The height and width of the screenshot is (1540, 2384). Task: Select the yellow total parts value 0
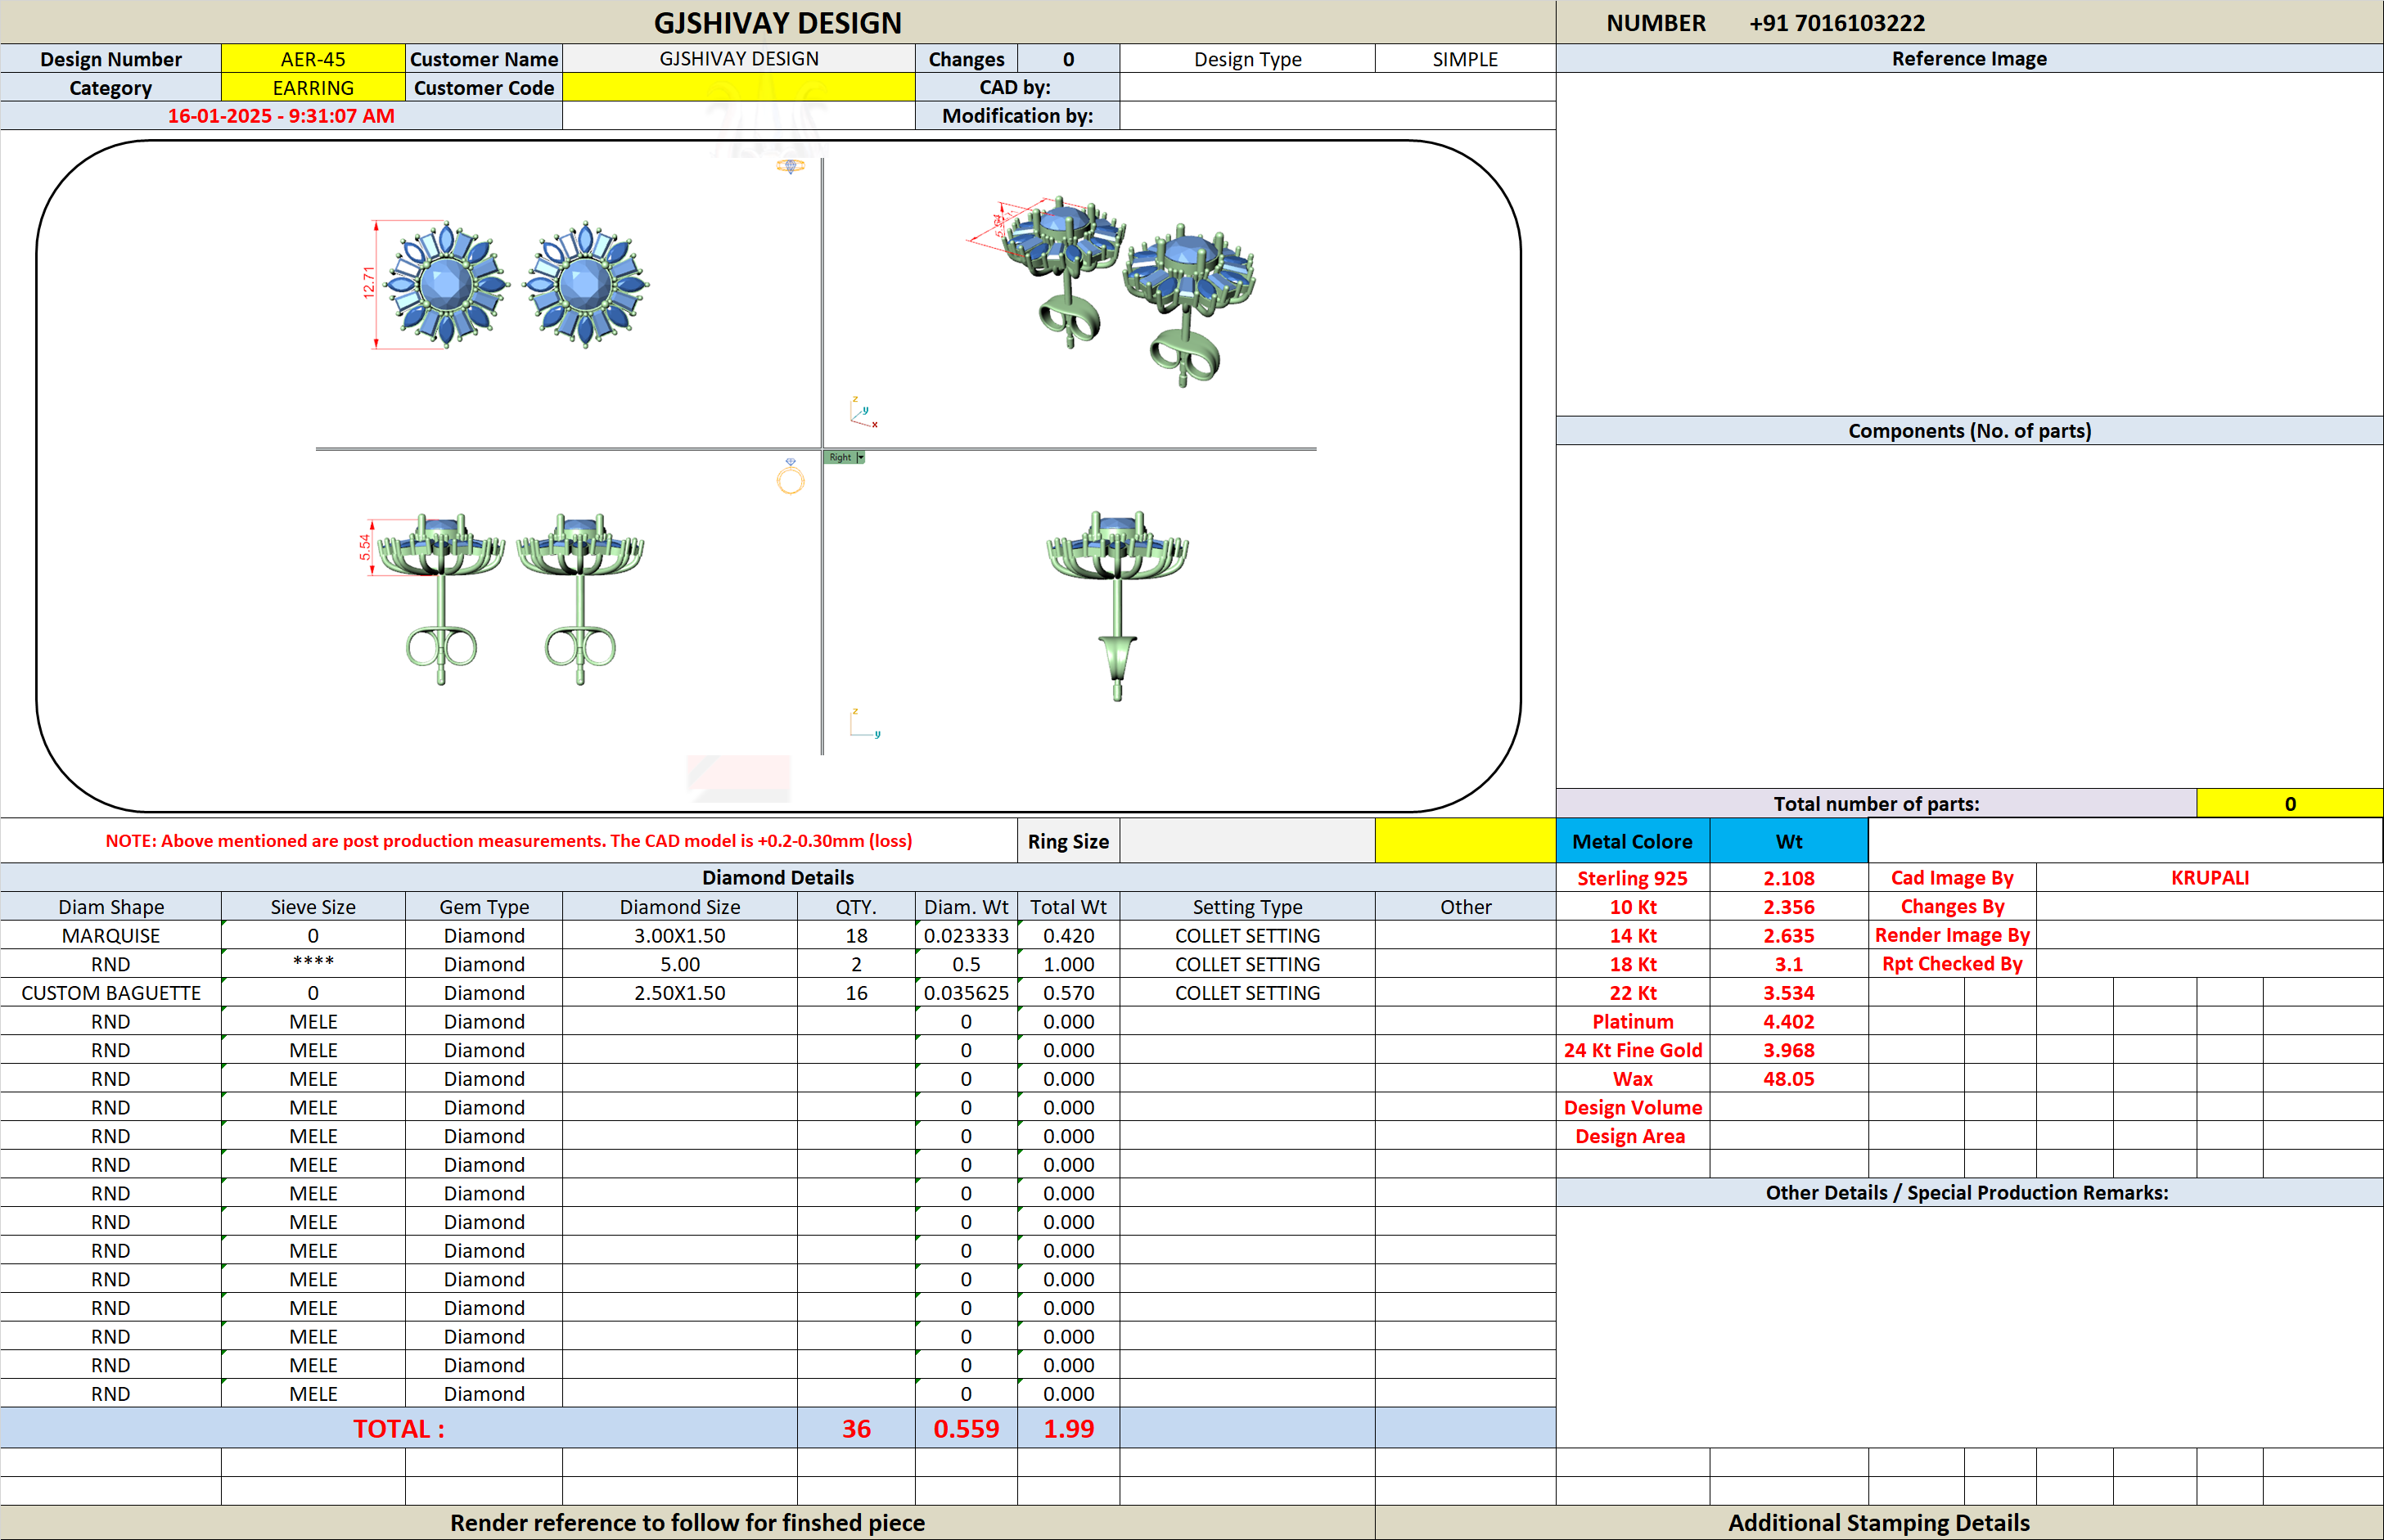(2290, 804)
